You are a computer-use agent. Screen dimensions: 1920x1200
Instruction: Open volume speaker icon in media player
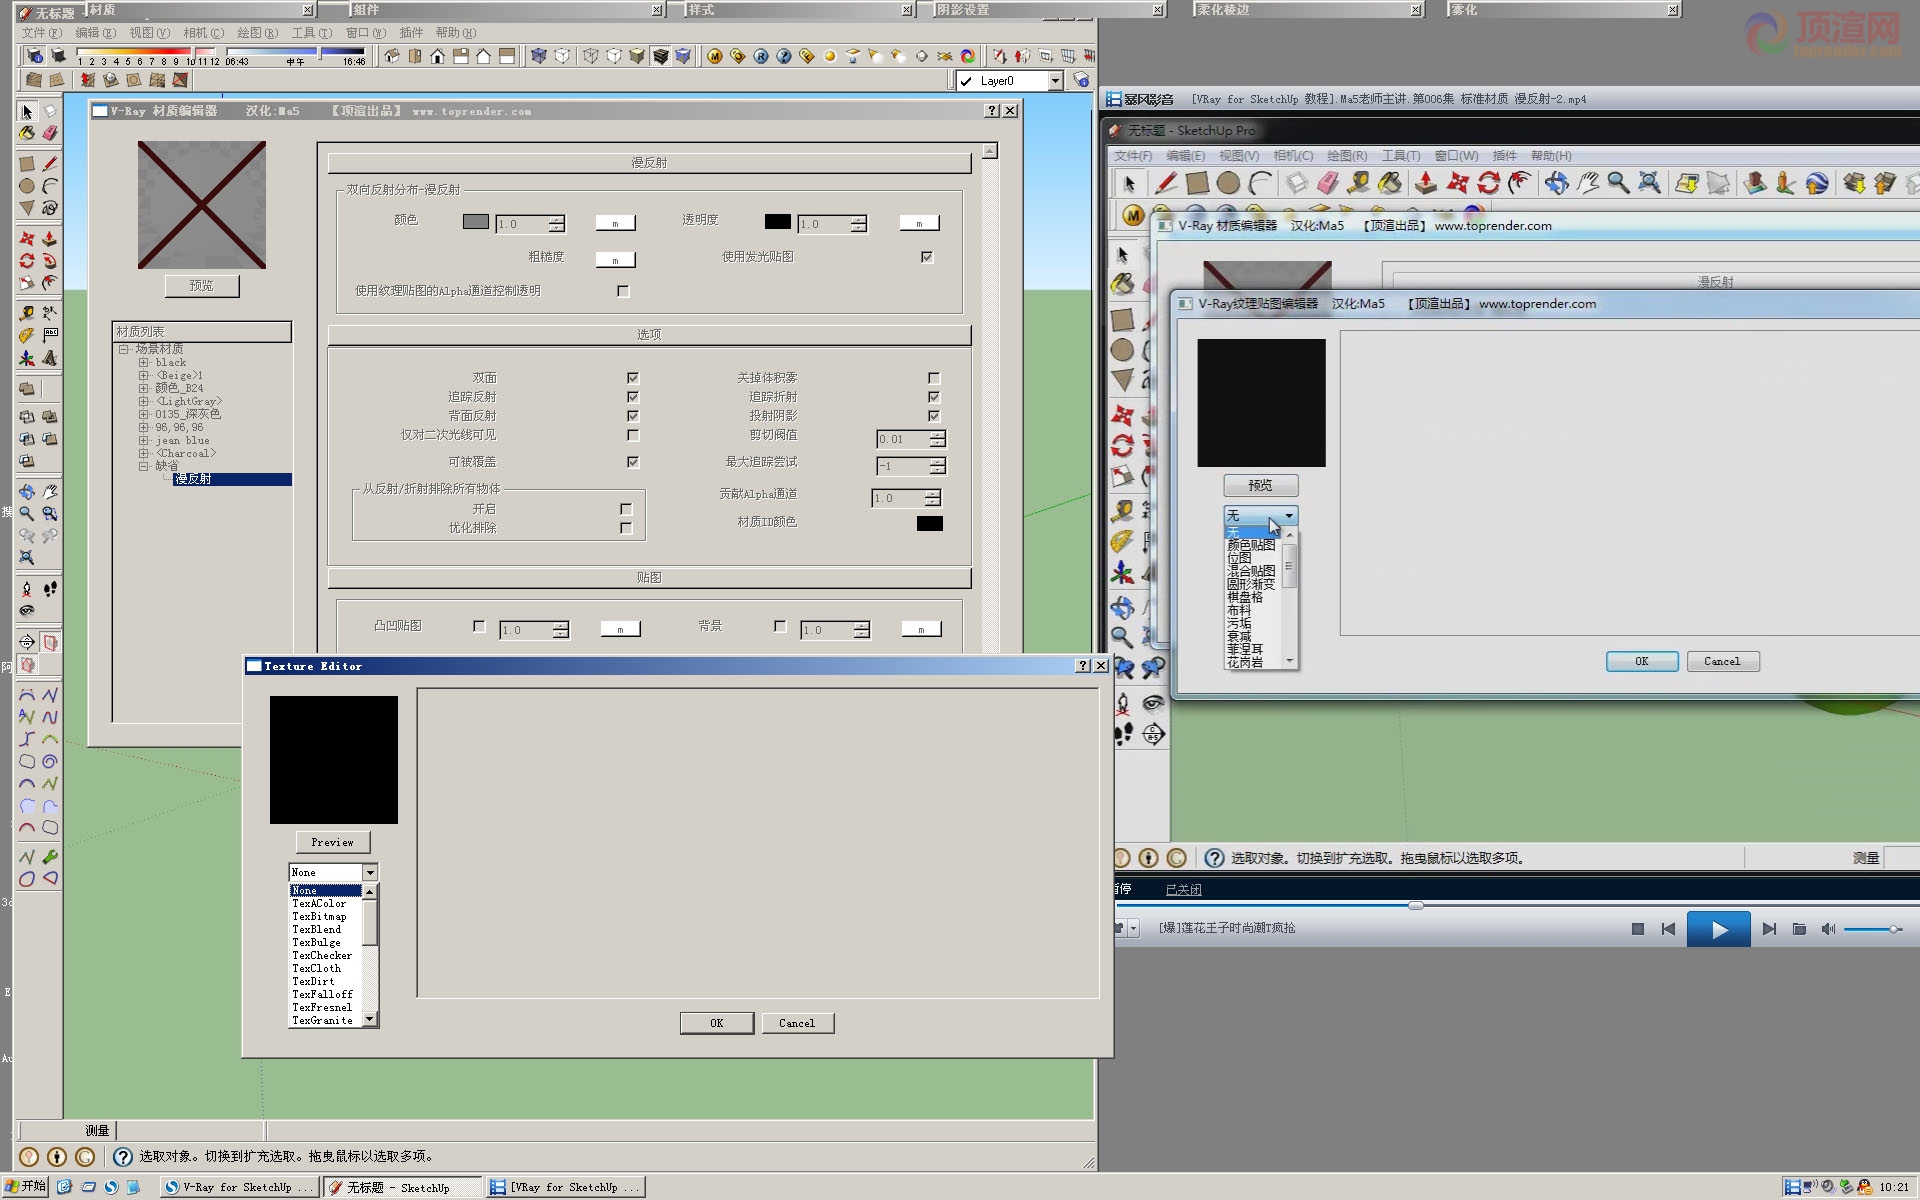(x=1828, y=929)
